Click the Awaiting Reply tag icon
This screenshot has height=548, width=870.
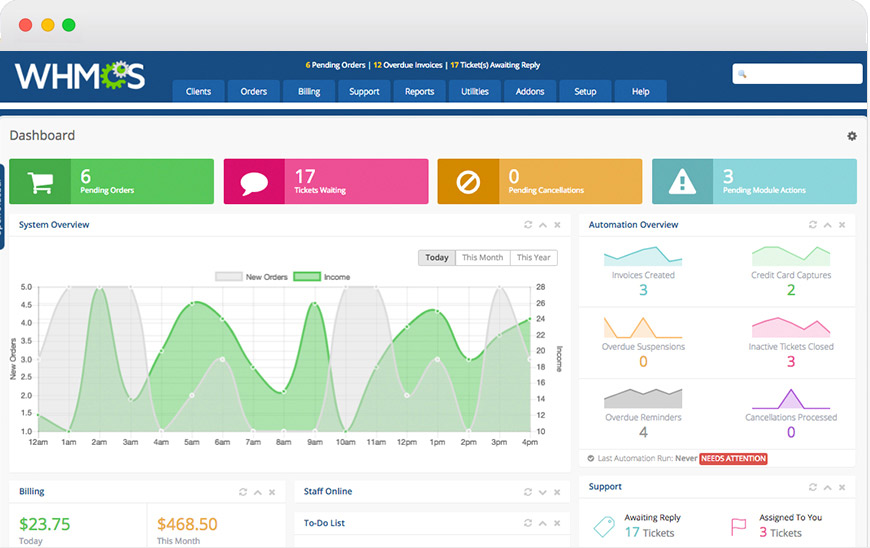tap(604, 526)
